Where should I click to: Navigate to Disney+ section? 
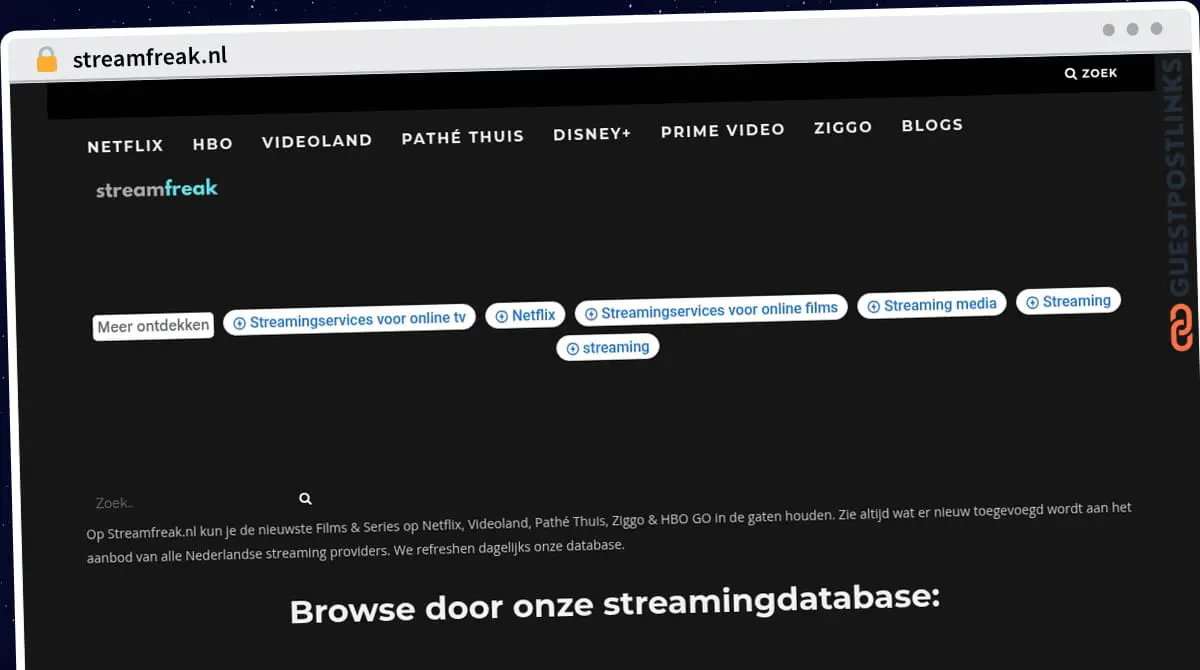[x=592, y=134]
